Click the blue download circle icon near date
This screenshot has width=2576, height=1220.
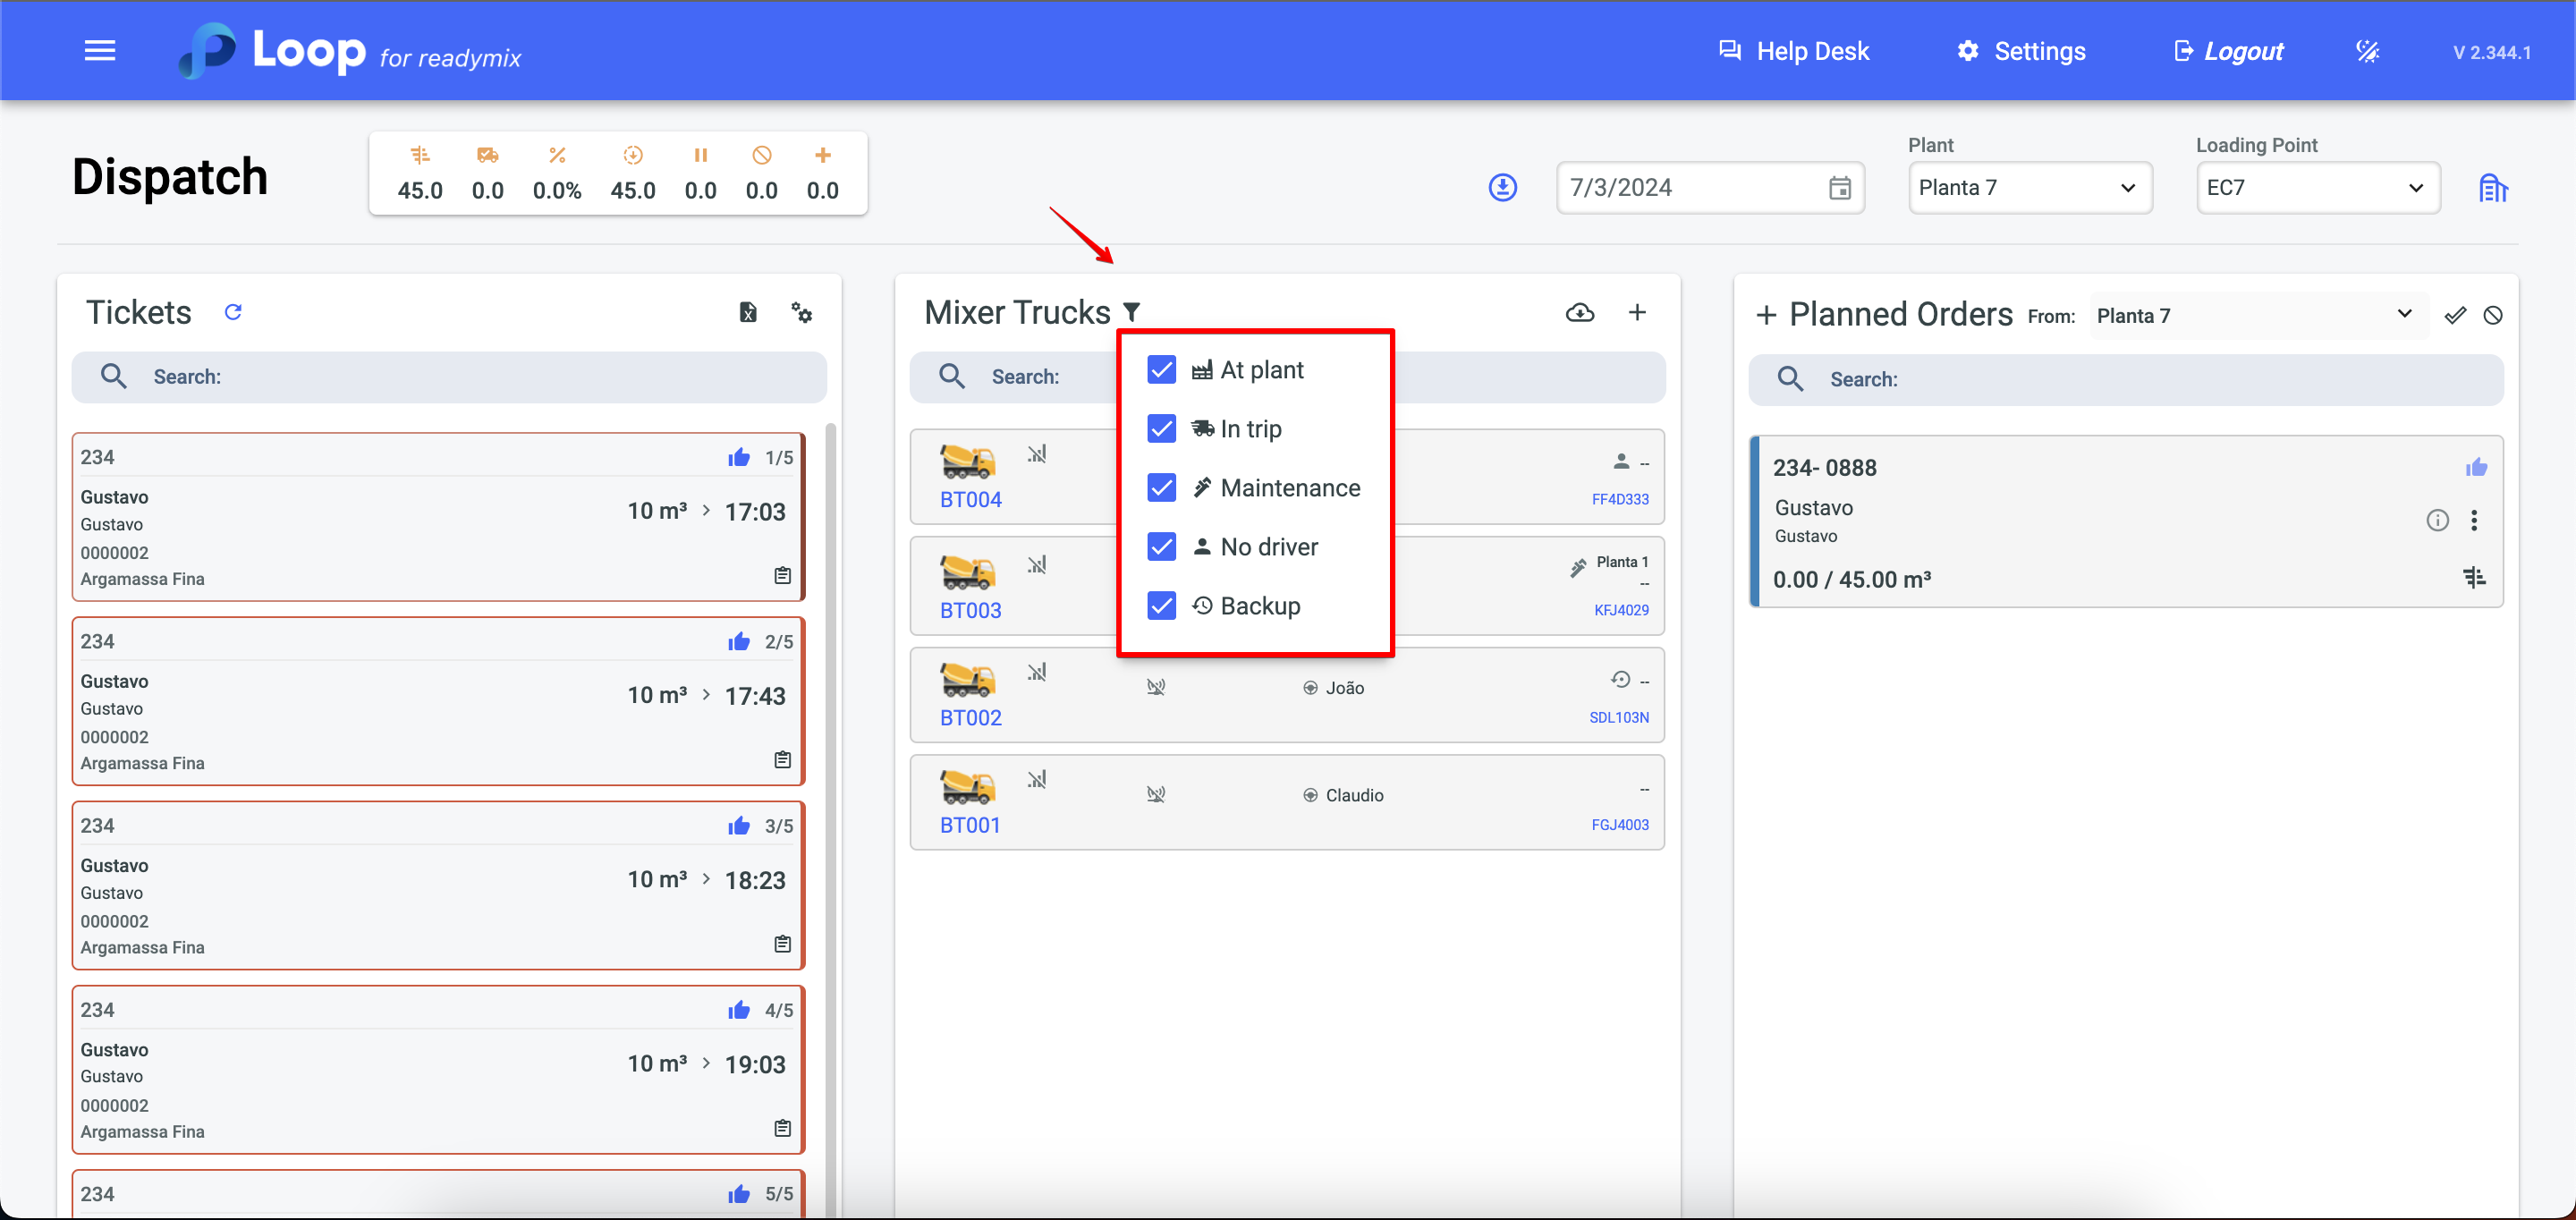pyautogui.click(x=1502, y=187)
